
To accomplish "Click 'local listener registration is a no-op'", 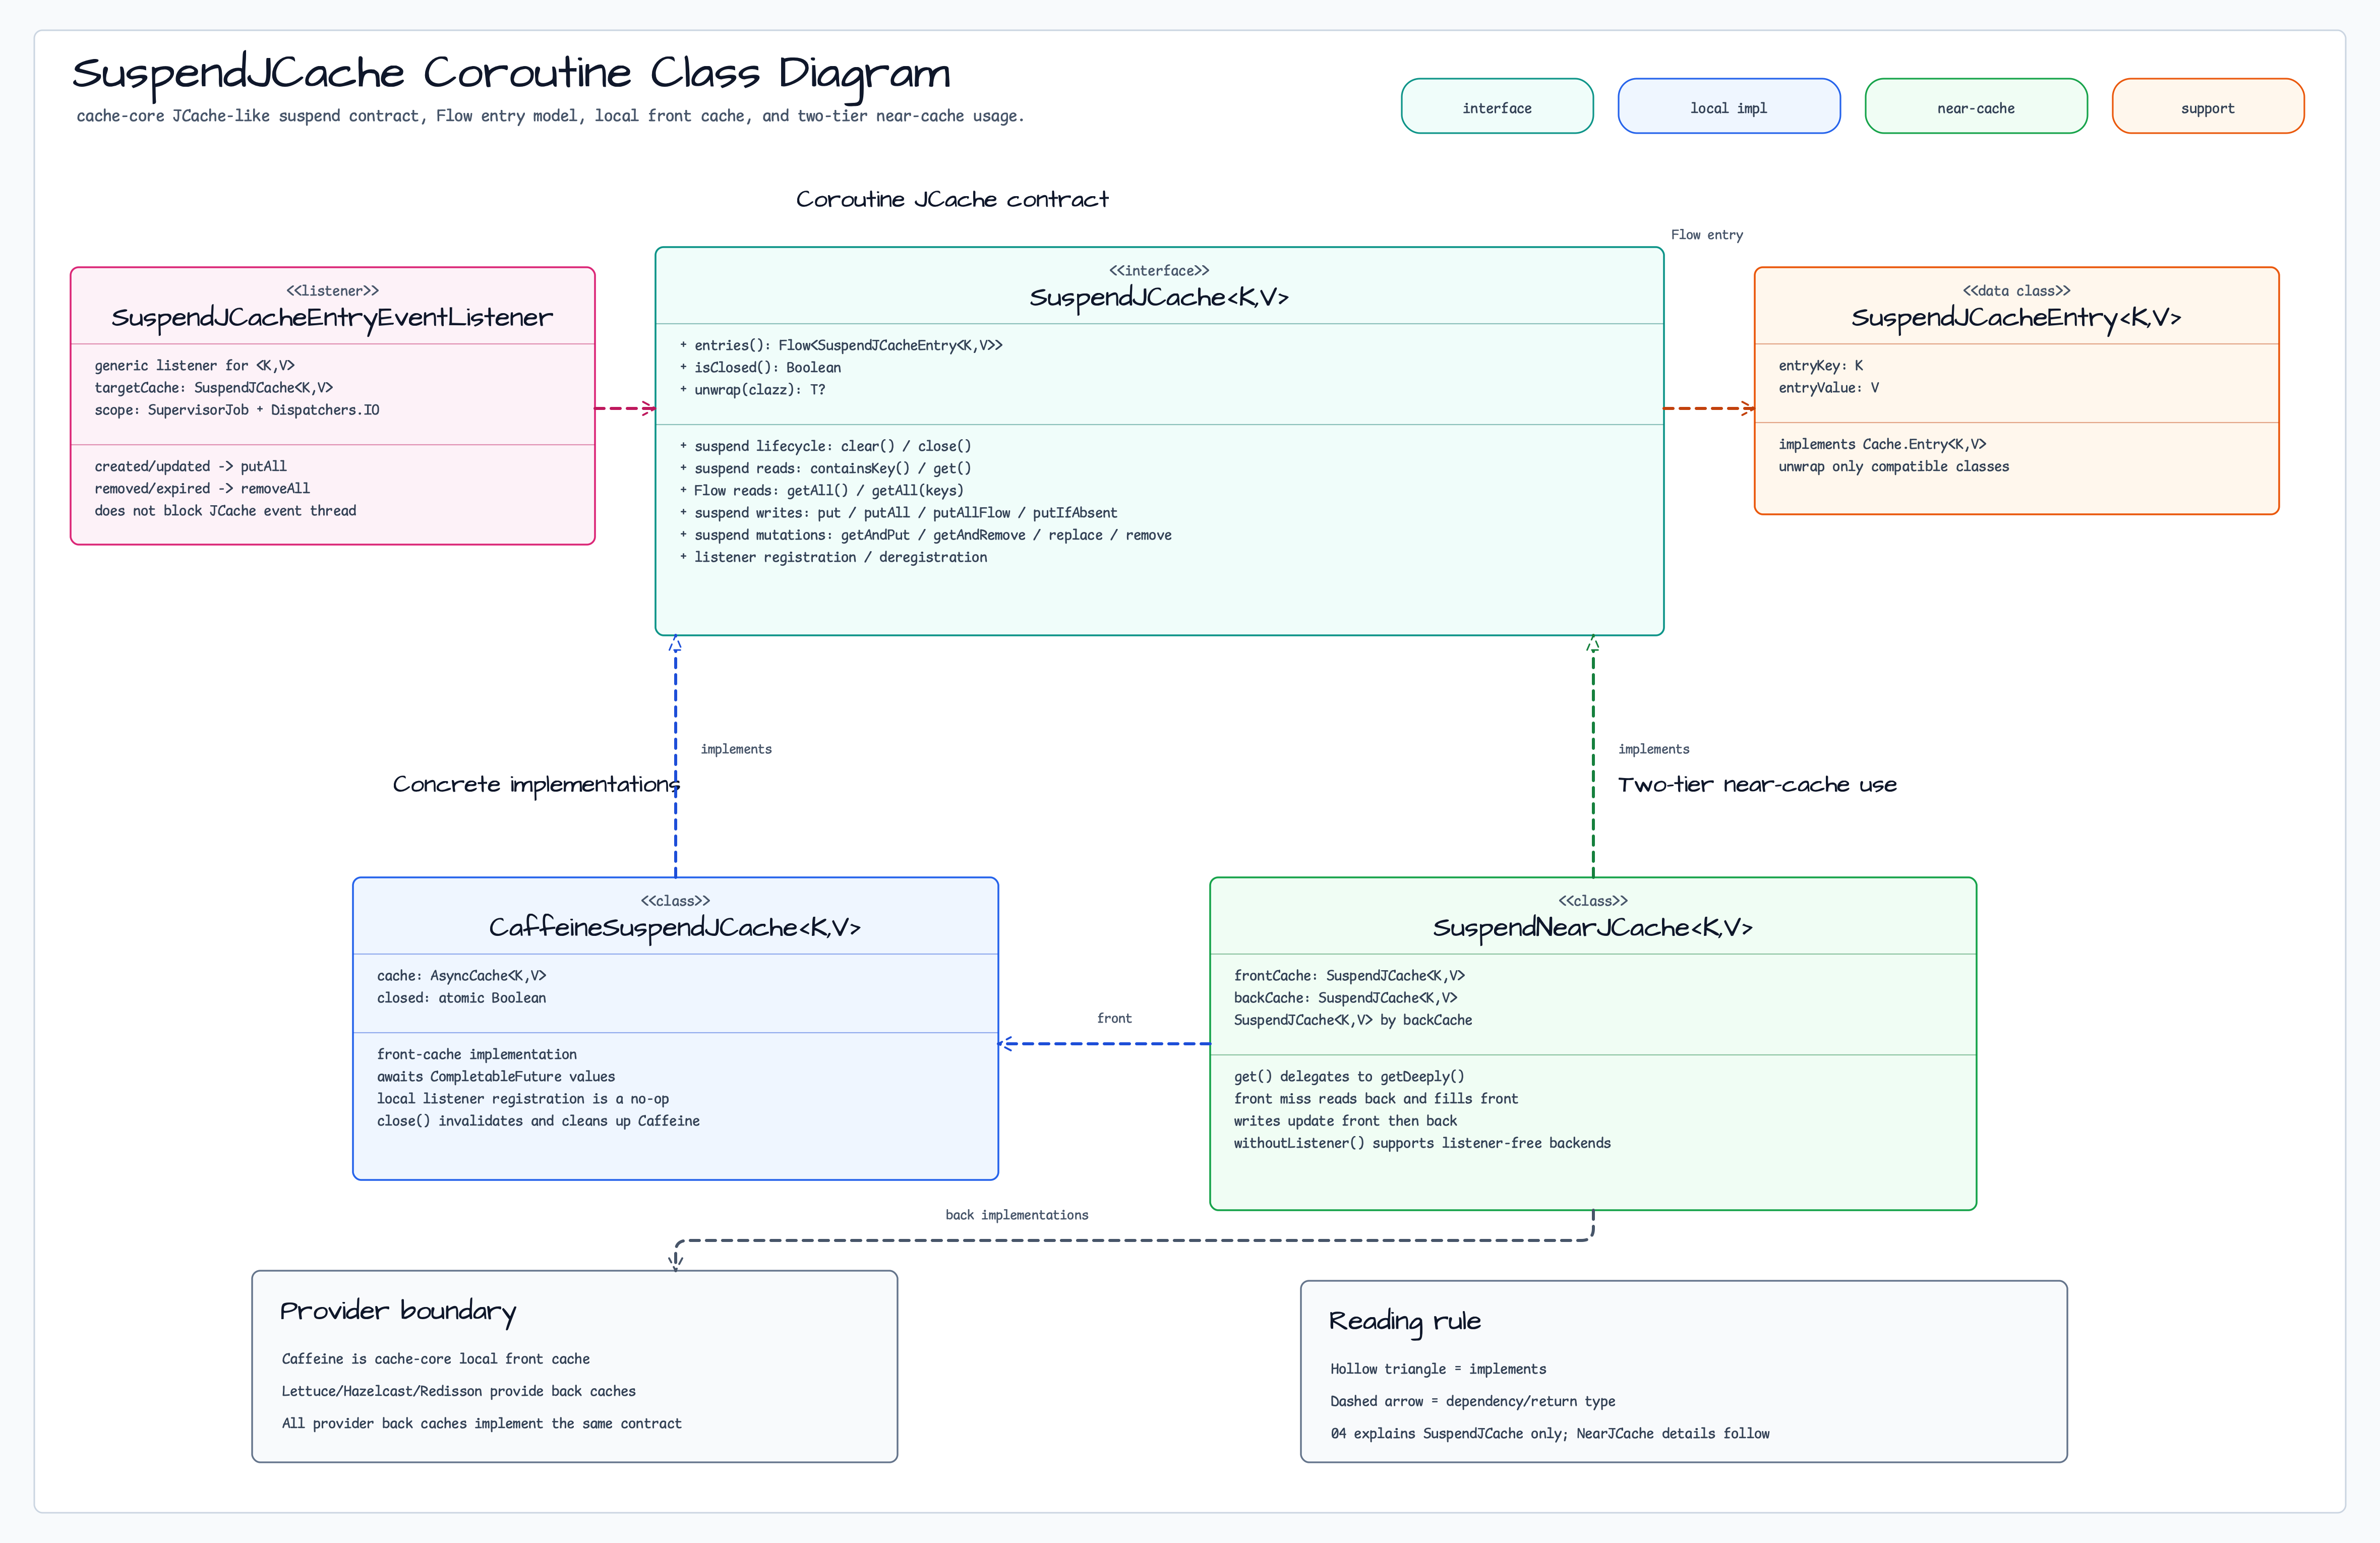I will pyautogui.click(x=523, y=1099).
